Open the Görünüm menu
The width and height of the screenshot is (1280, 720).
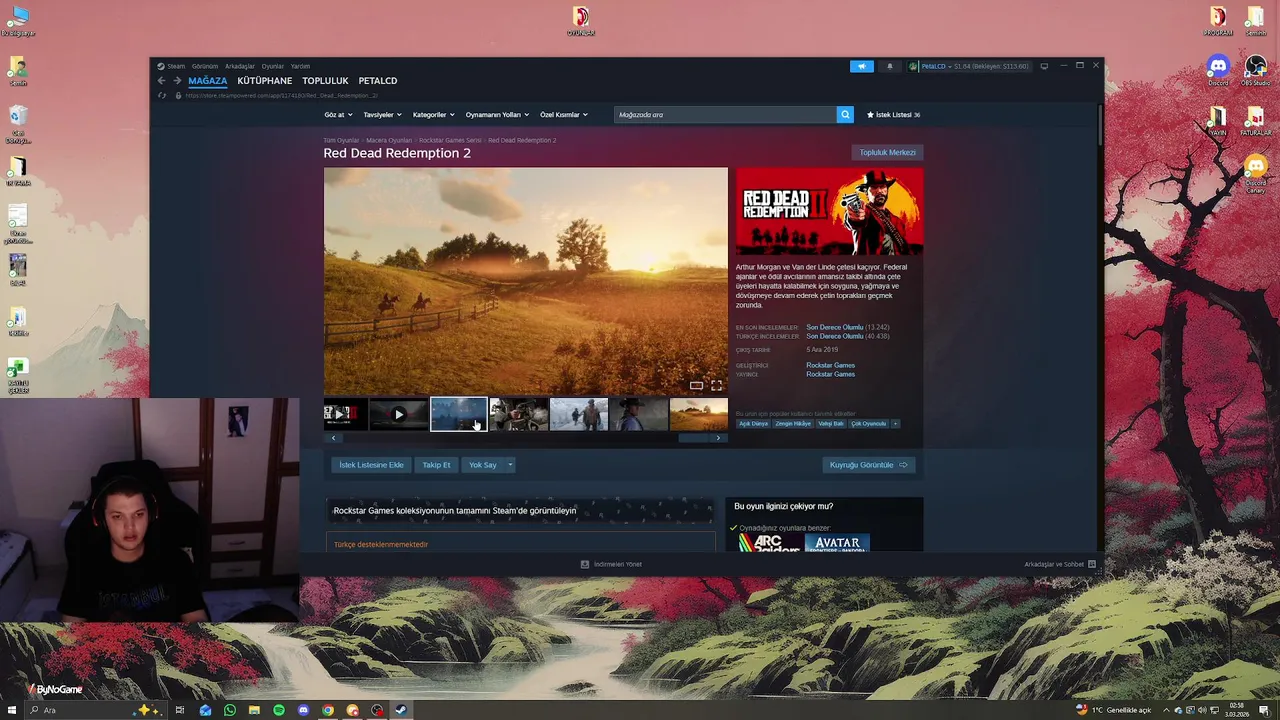coord(205,66)
